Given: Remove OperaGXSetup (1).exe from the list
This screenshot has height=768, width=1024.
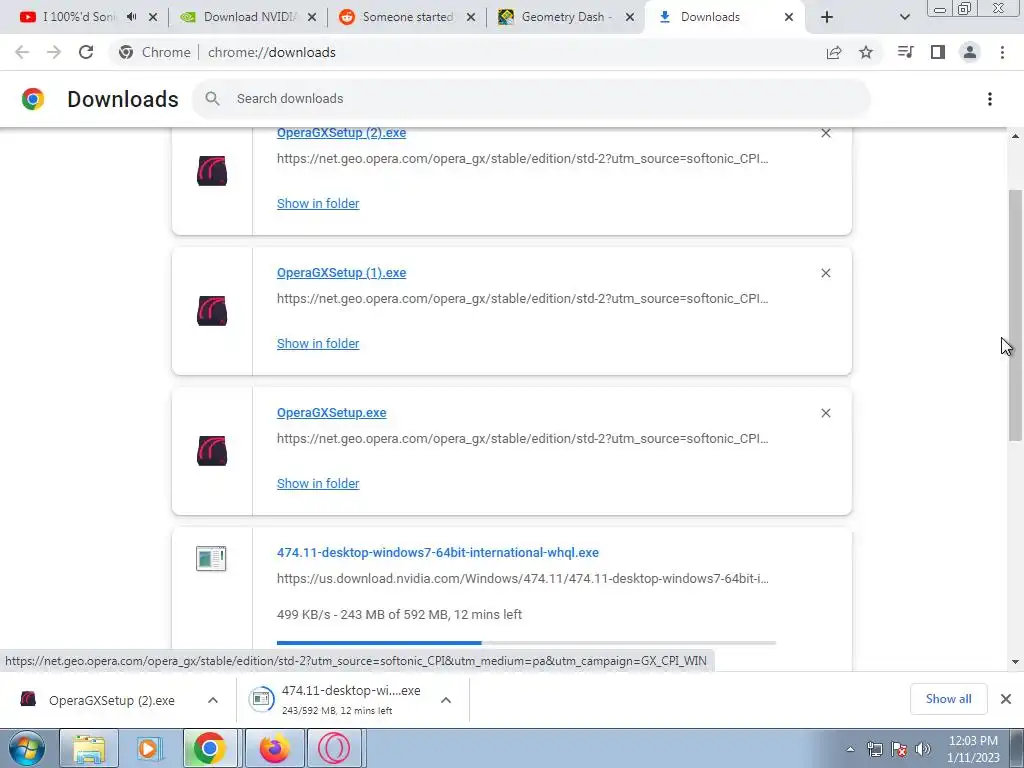Looking at the screenshot, I should click(825, 273).
